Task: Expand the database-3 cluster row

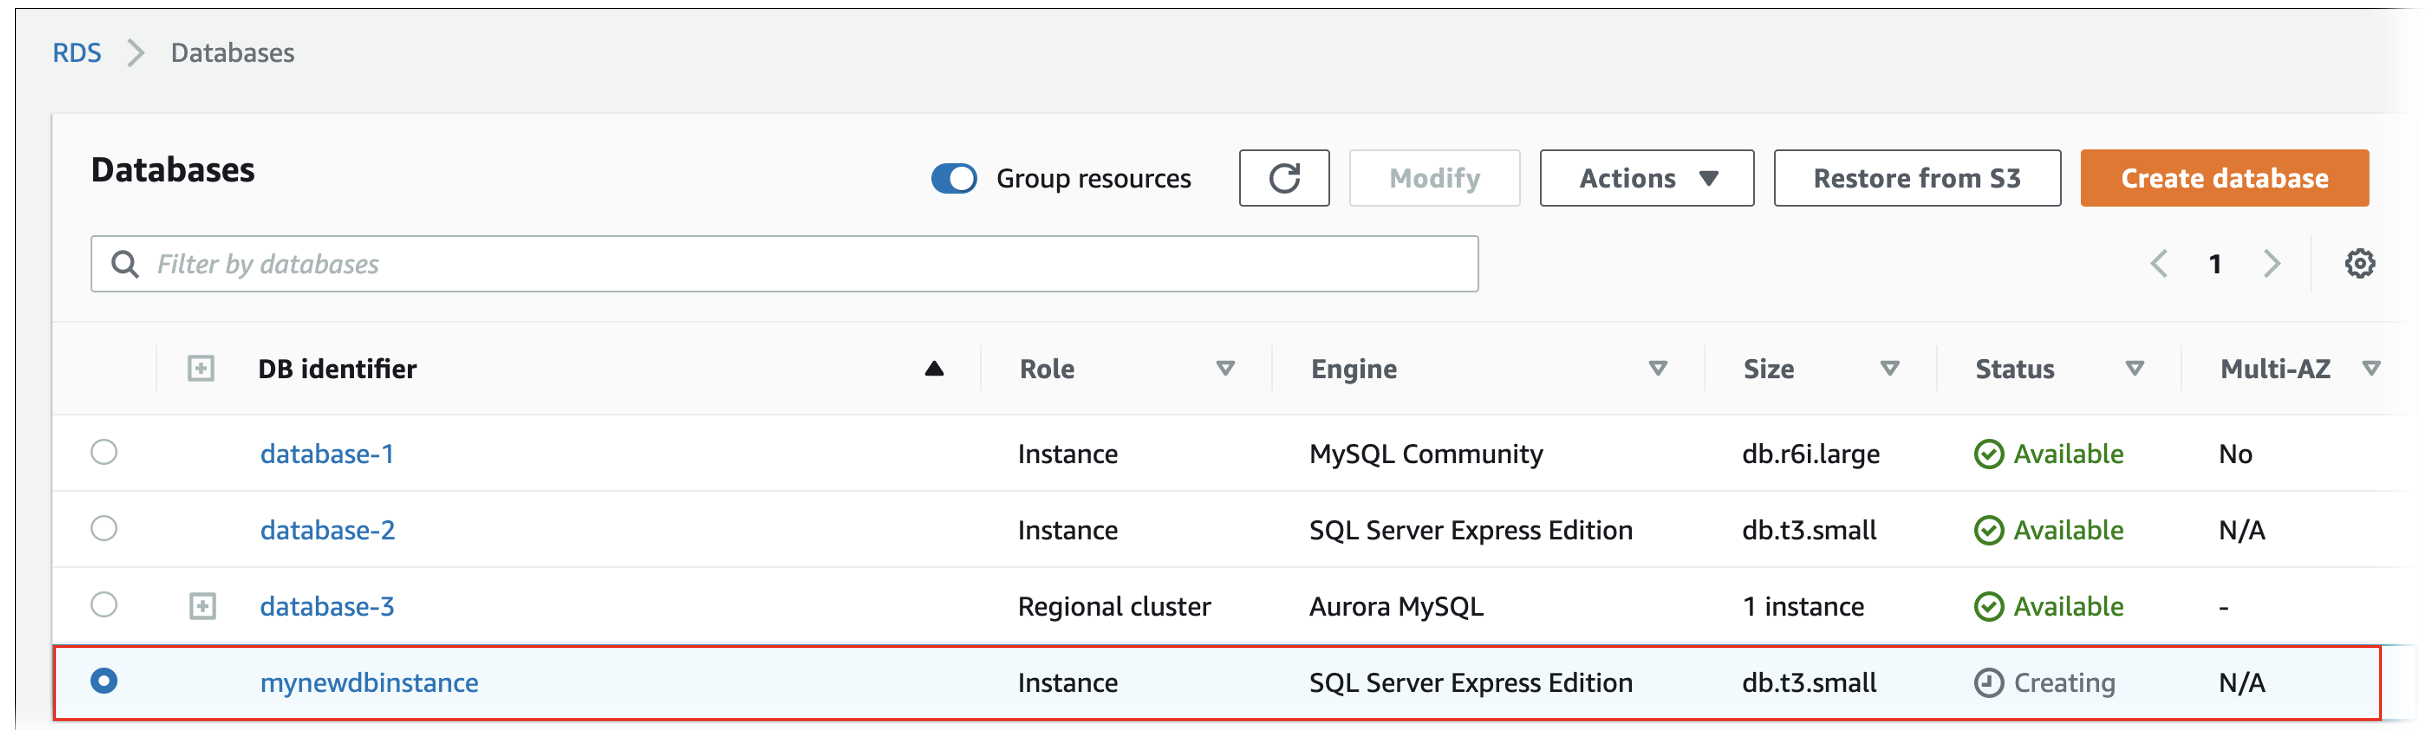Action: (x=202, y=606)
